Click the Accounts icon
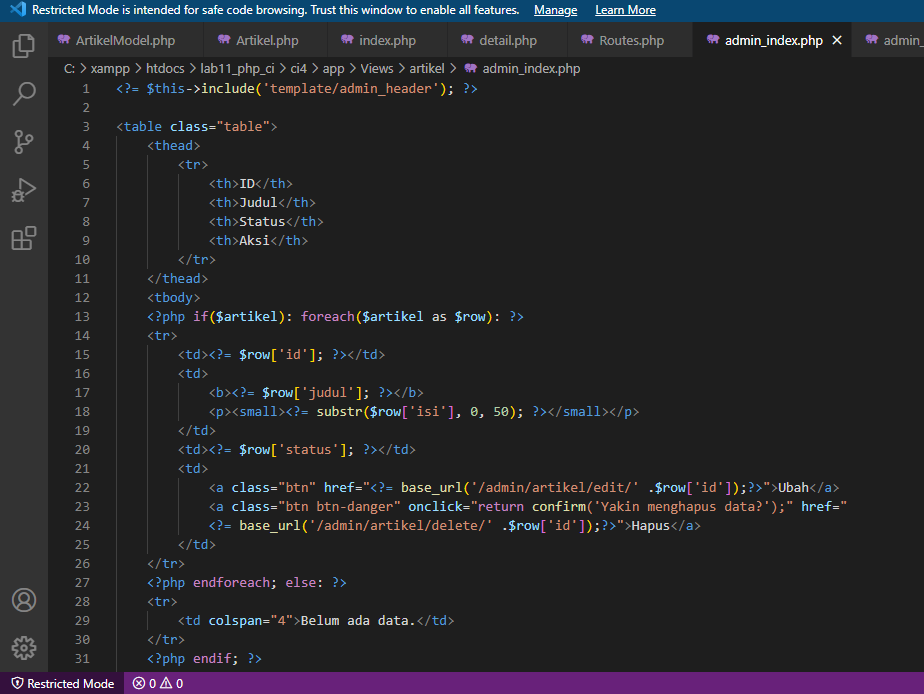Image resolution: width=924 pixels, height=694 pixels. click(x=23, y=600)
